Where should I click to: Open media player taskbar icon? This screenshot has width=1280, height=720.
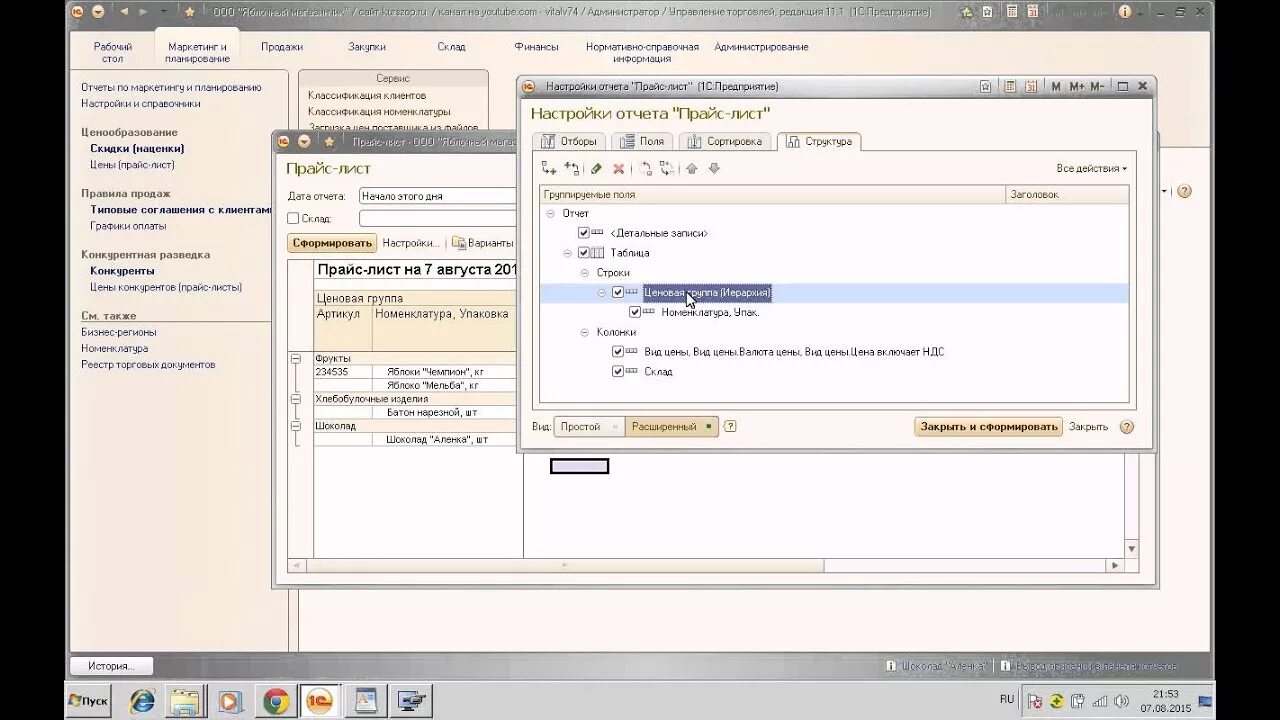pyautogui.click(x=230, y=701)
